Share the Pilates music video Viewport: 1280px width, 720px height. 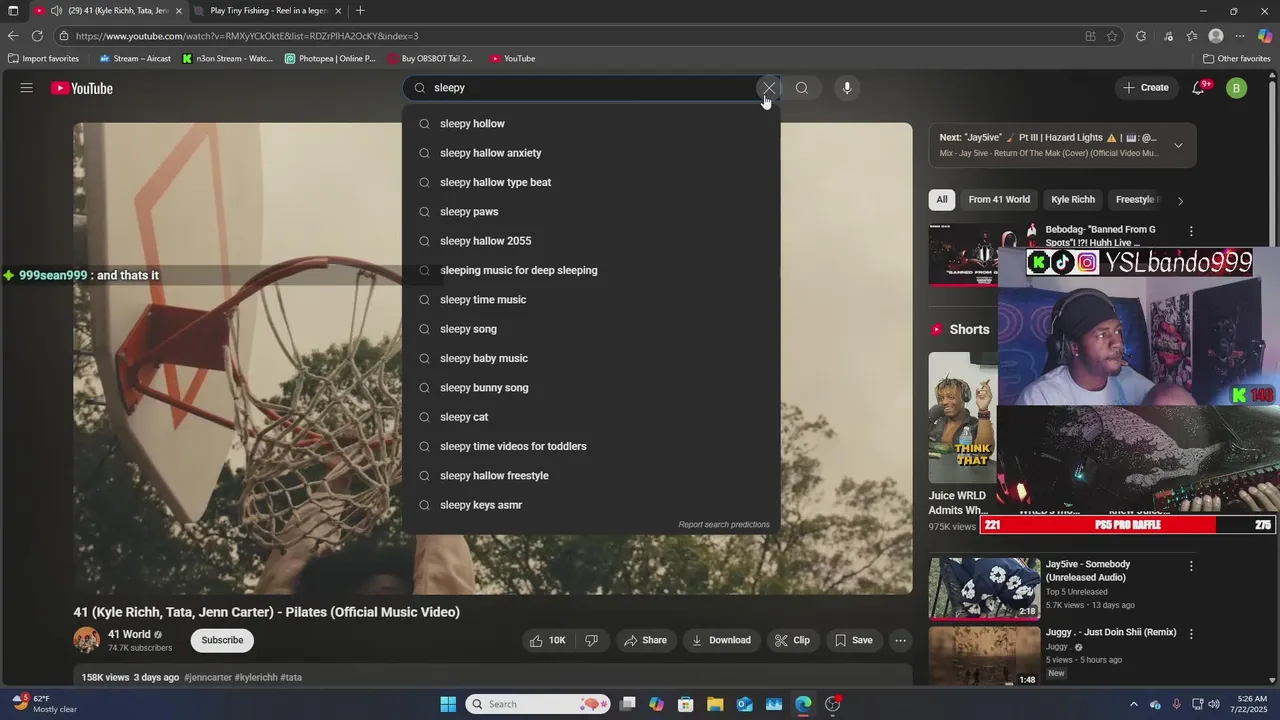tap(645, 640)
